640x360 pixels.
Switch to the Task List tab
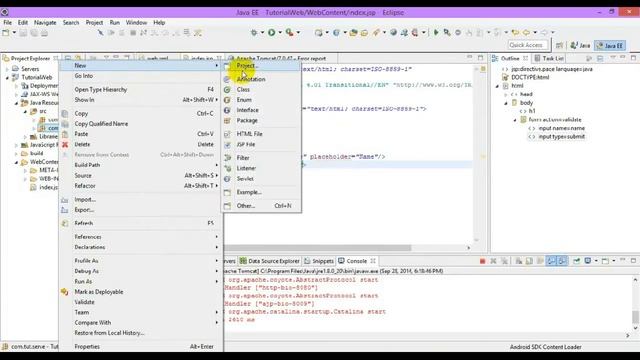[549, 58]
